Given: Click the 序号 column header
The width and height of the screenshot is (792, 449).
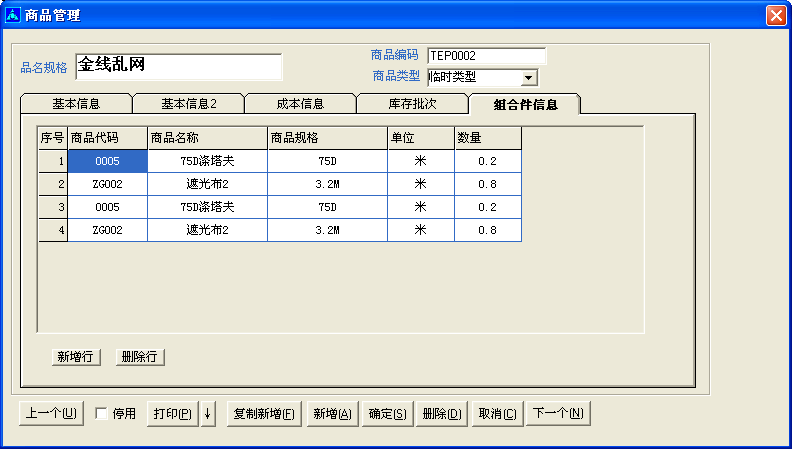Looking at the screenshot, I should click(53, 138).
